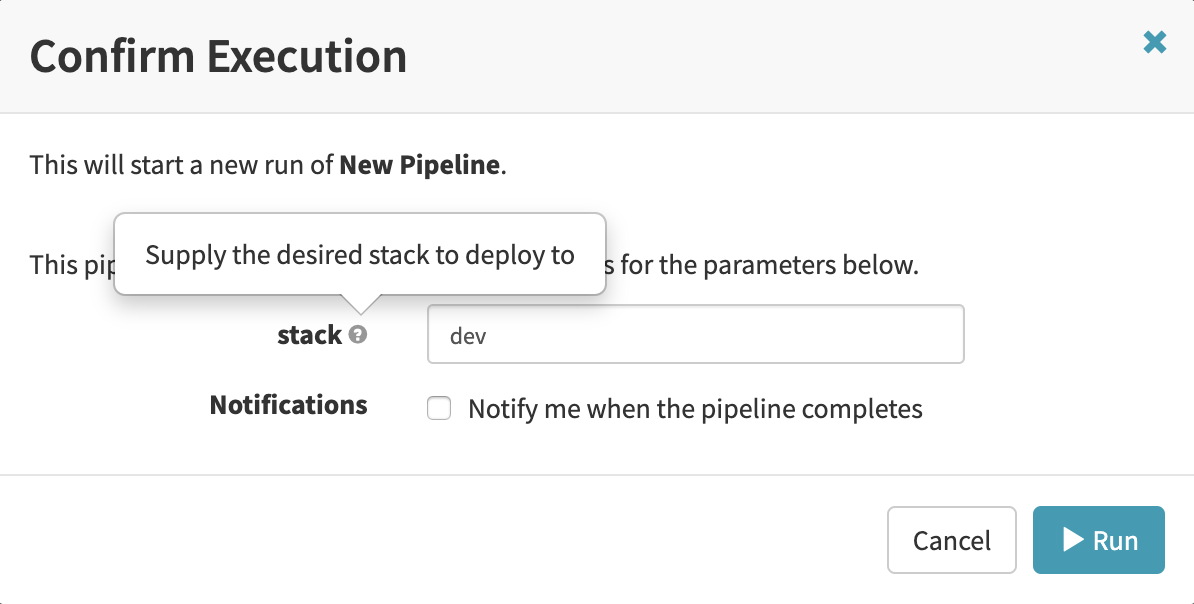Click the 'Supply the desired stack' tooltip
The height and width of the screenshot is (604, 1194).
coord(360,254)
